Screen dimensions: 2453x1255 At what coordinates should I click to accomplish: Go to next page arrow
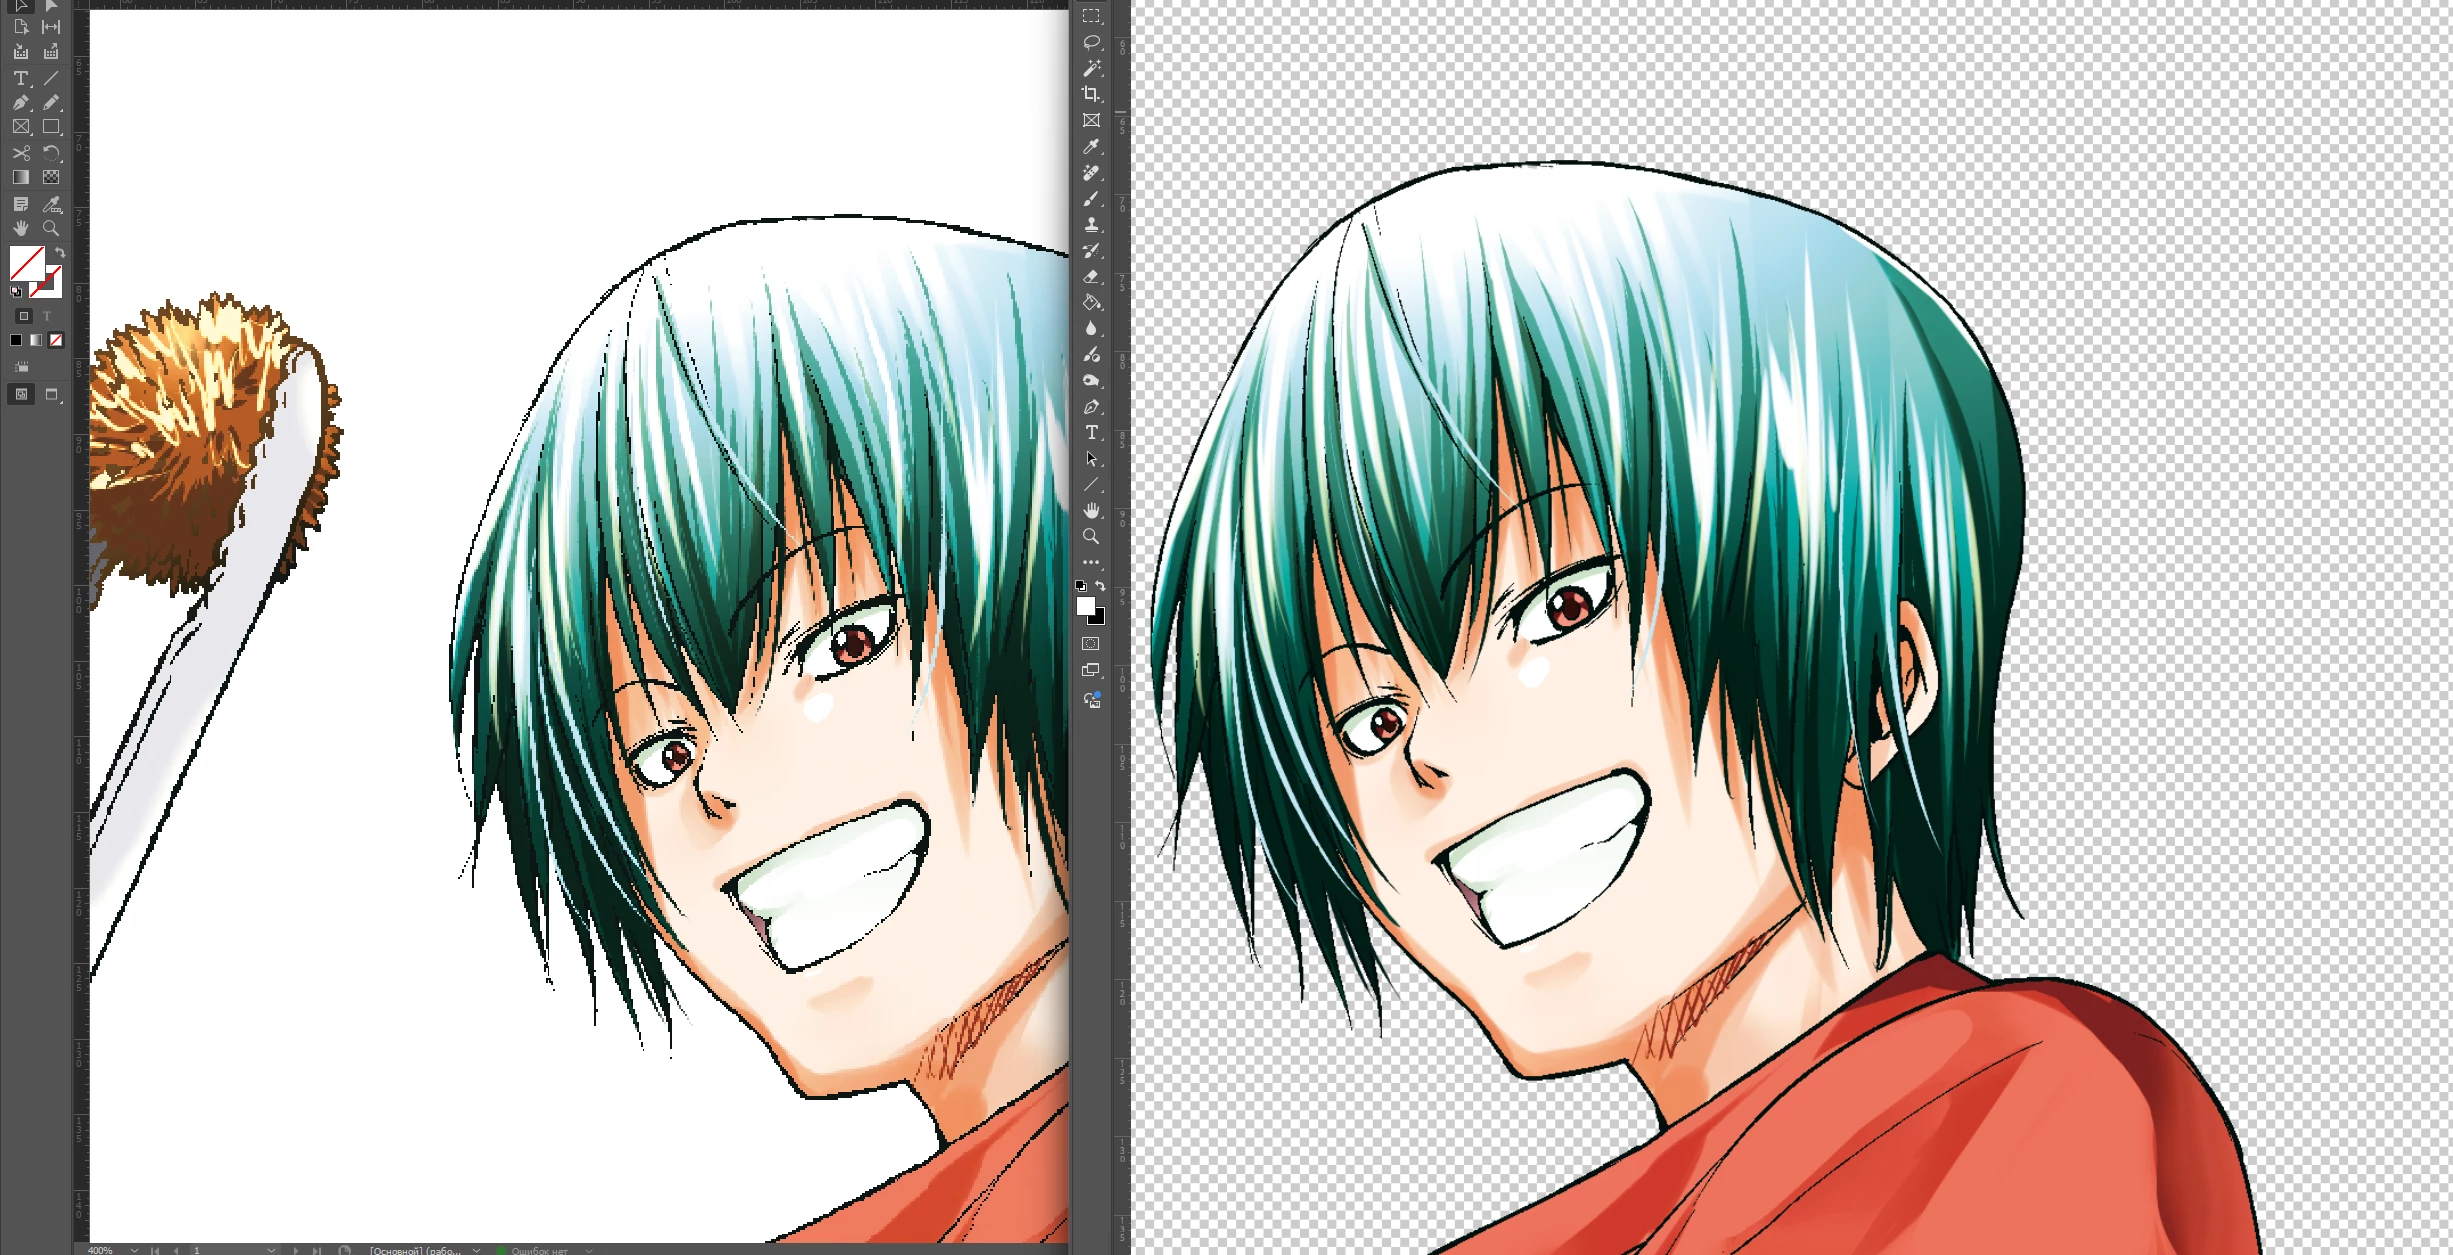pos(296,1250)
